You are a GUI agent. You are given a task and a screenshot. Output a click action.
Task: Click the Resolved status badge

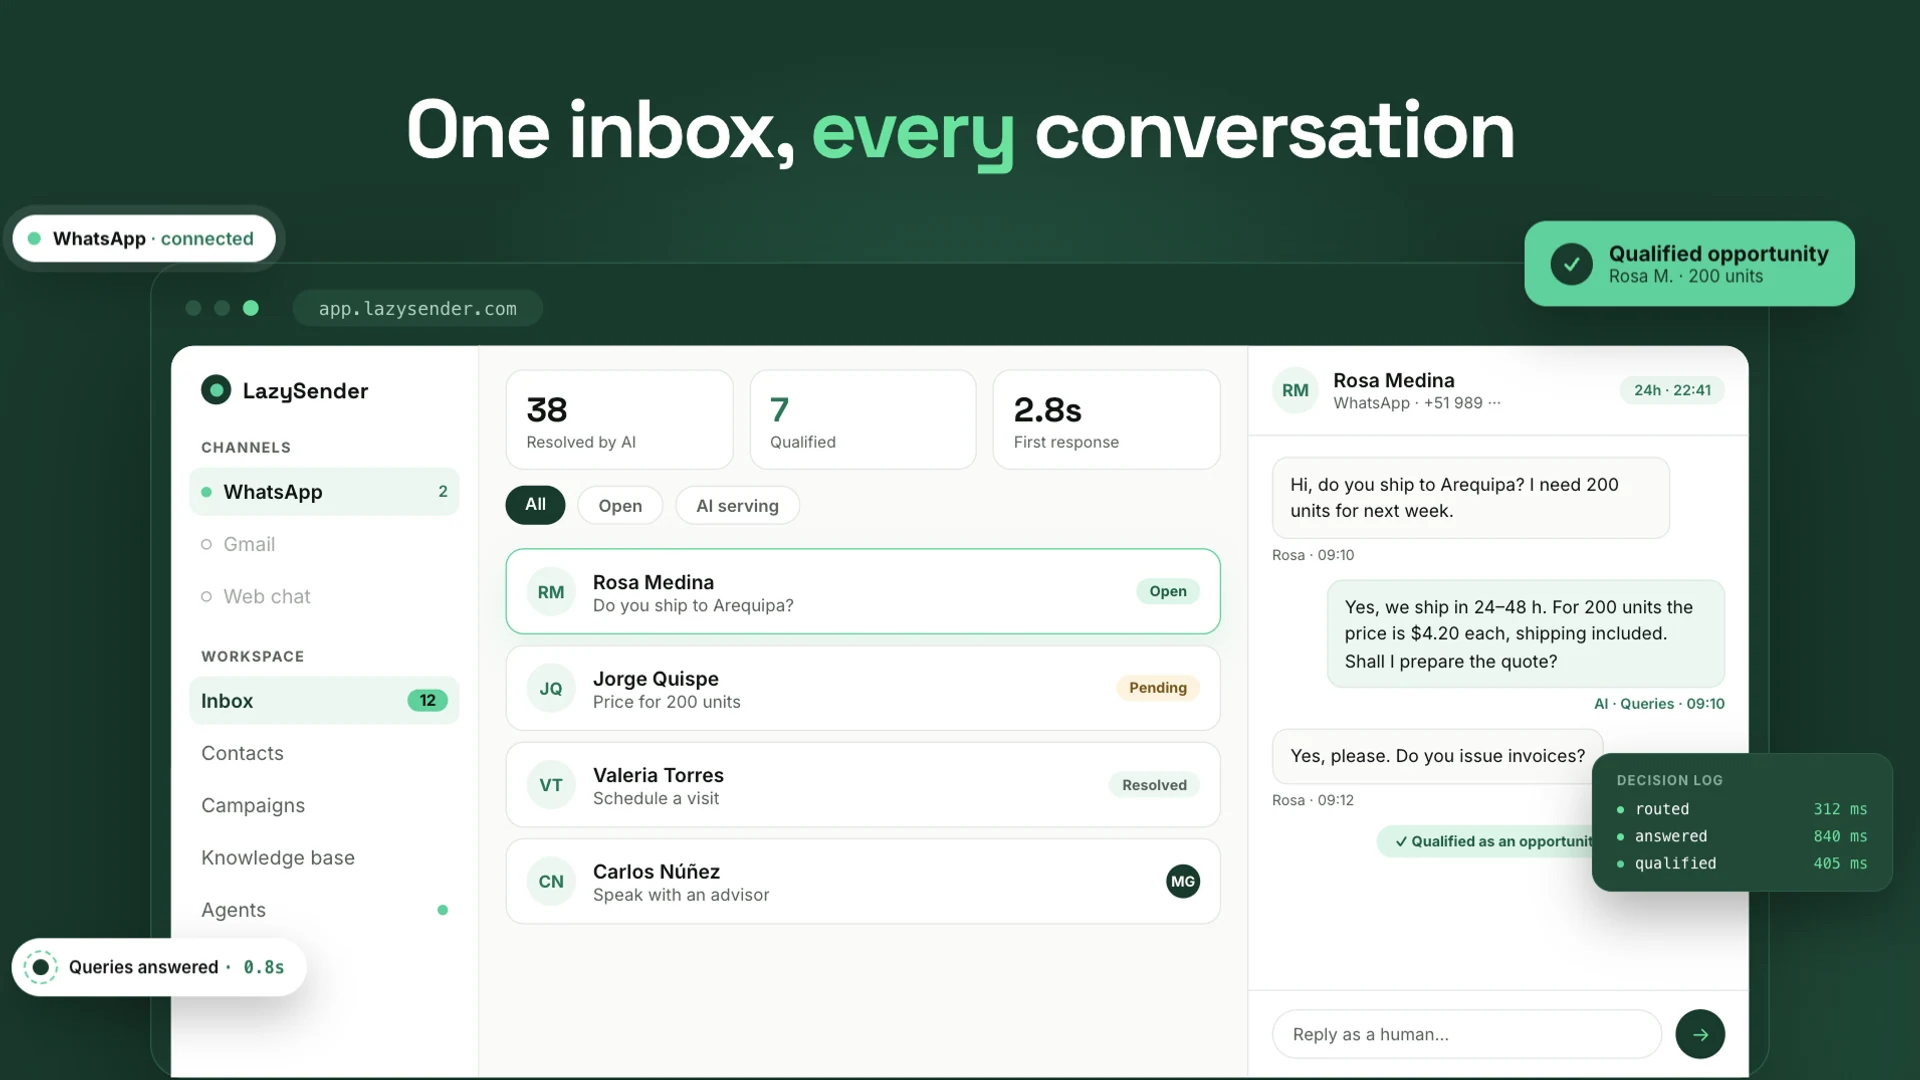(x=1154, y=785)
